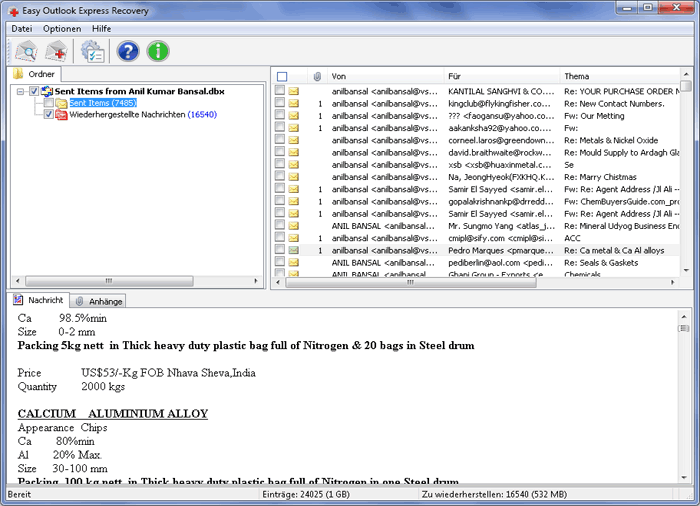Click the scan mailbox magnifier envelope icon

coord(26,51)
